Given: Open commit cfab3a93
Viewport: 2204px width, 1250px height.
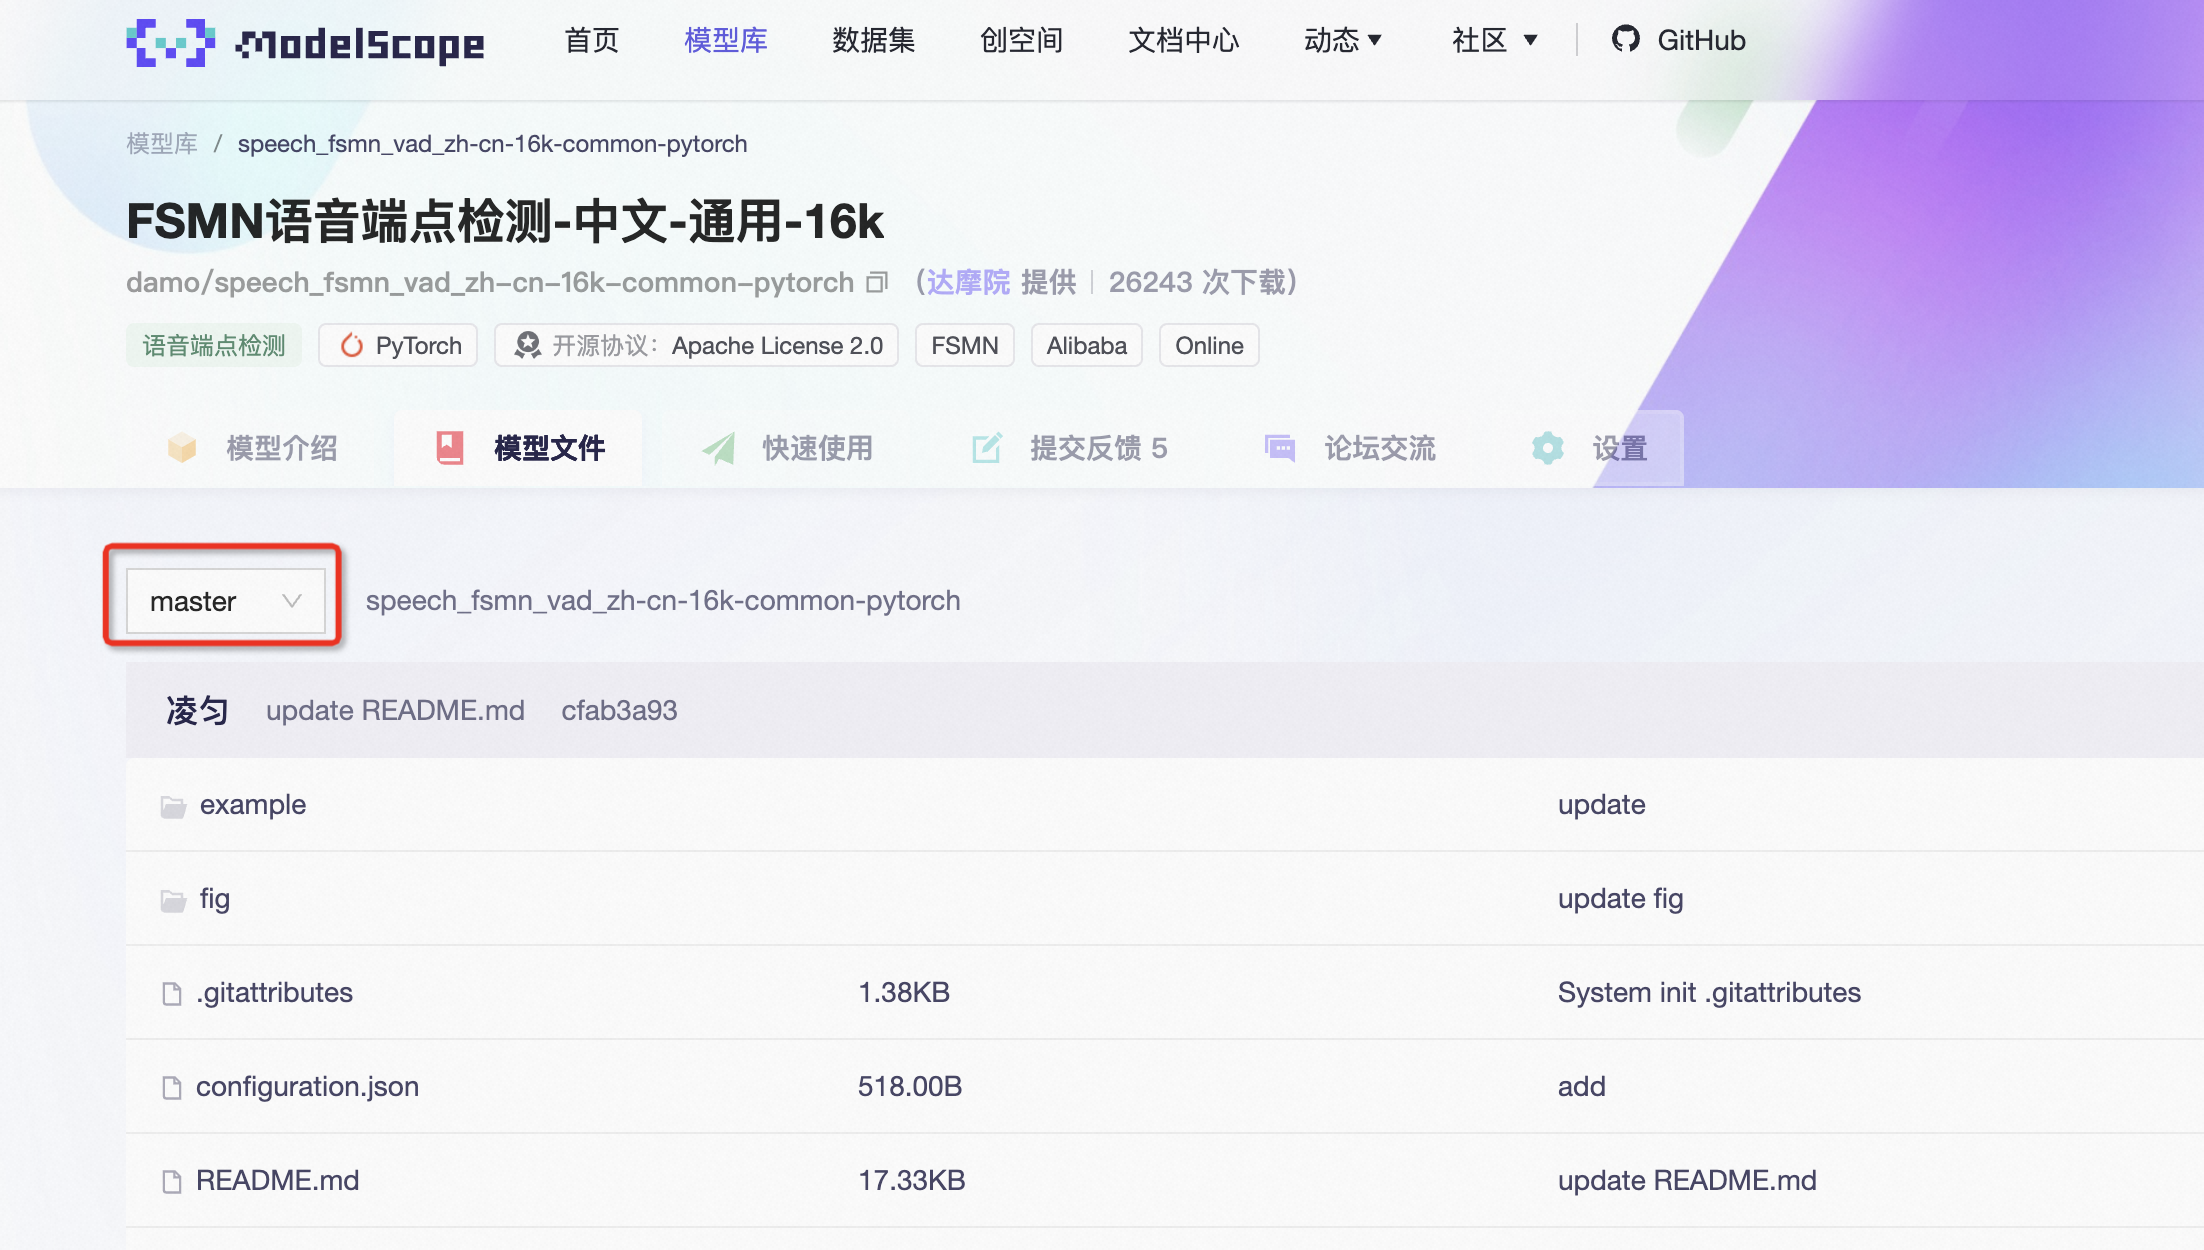Looking at the screenshot, I should [x=620, y=710].
